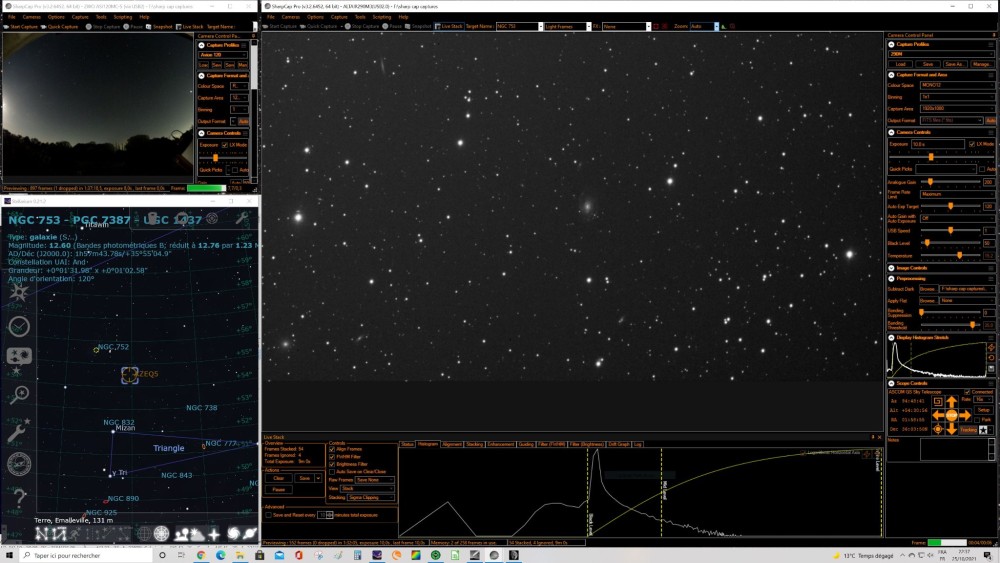Open the Binning 1x1 dropdown
1000x563 pixels.
(957, 97)
